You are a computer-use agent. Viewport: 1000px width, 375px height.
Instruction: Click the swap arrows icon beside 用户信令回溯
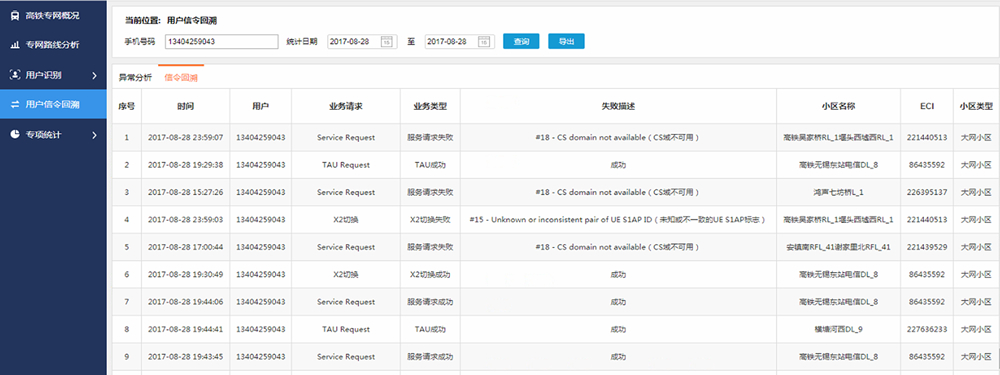click(15, 104)
